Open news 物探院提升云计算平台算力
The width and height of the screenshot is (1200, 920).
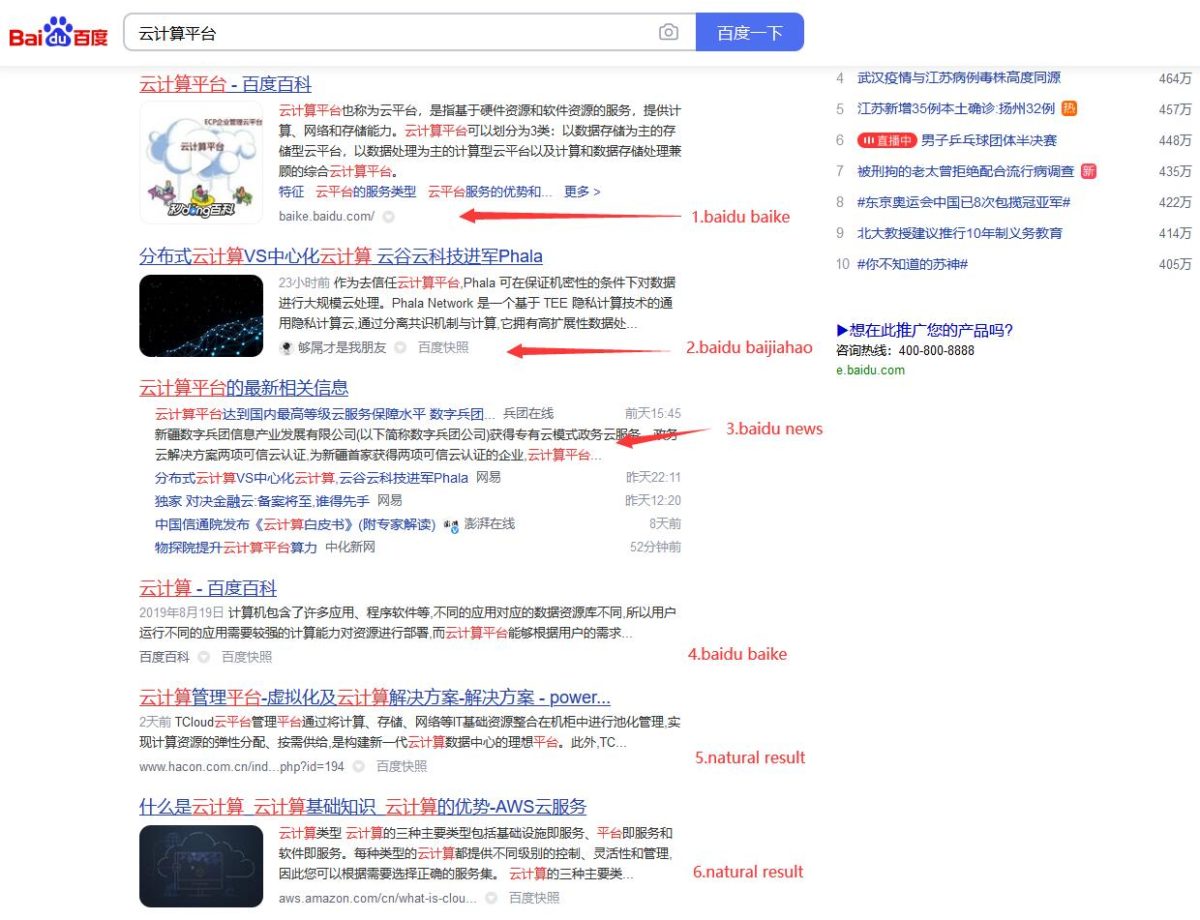click(x=236, y=547)
